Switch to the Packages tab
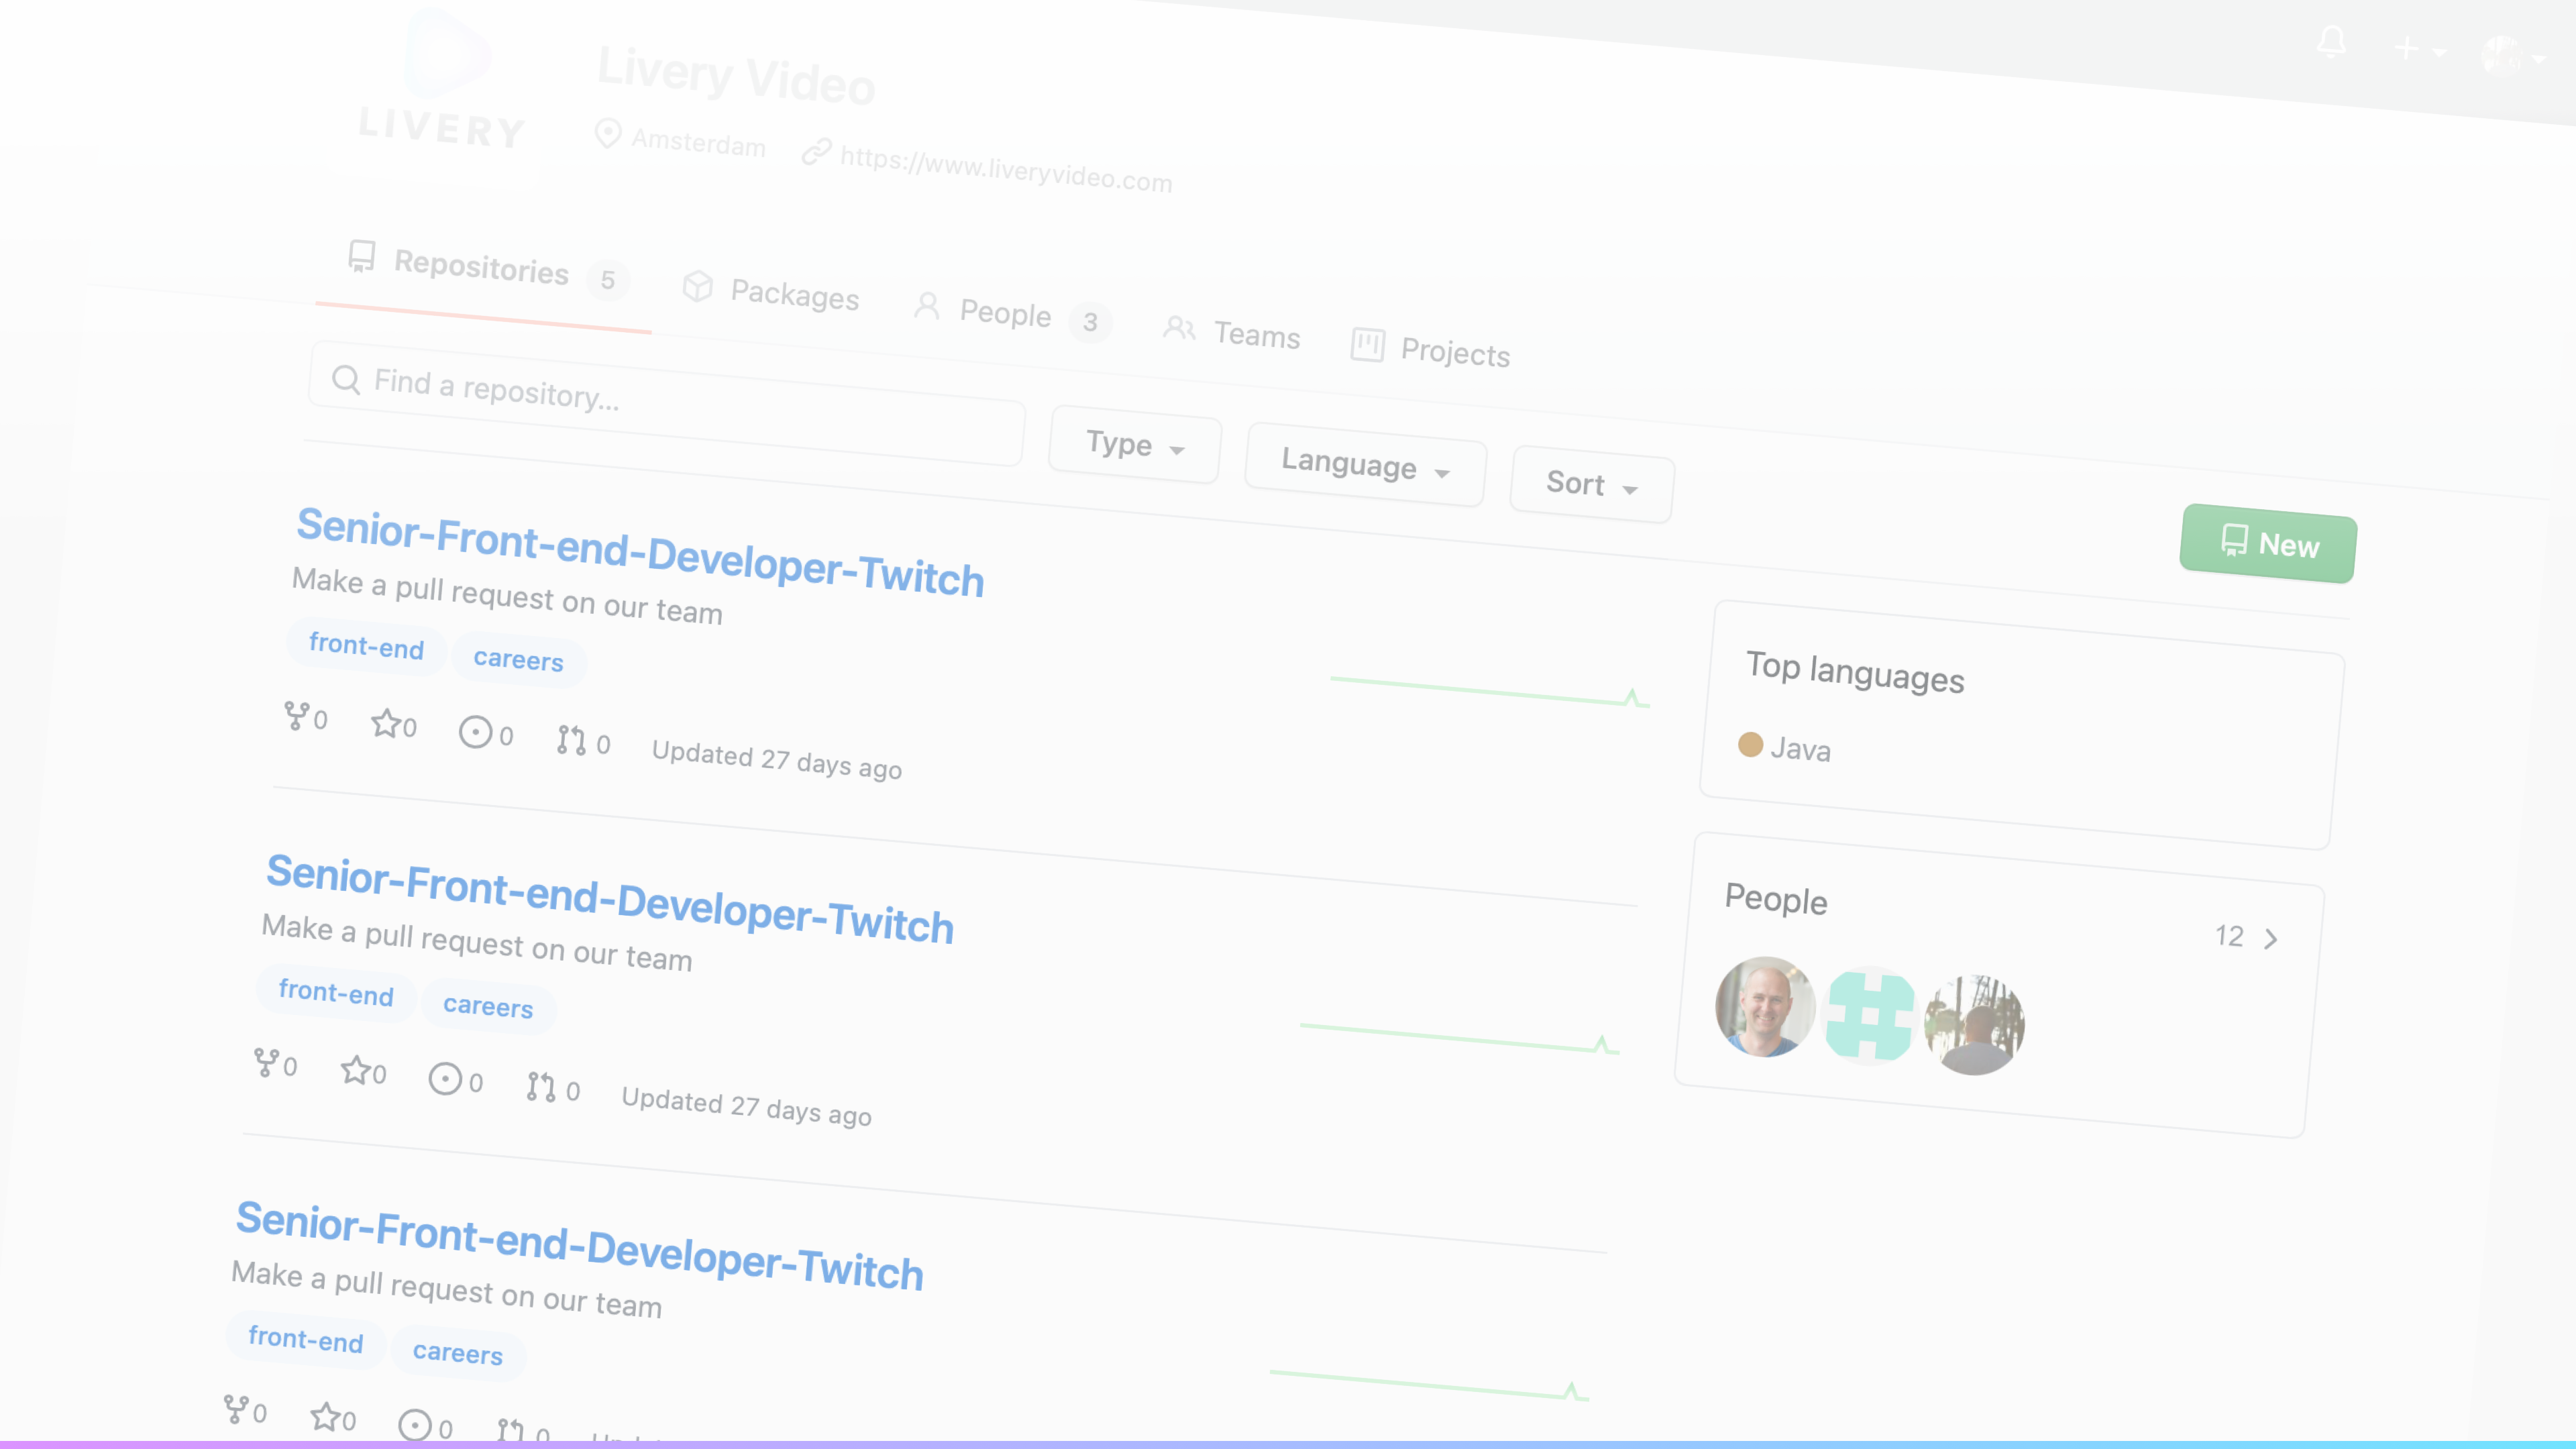2576x1449 pixels. [770, 292]
